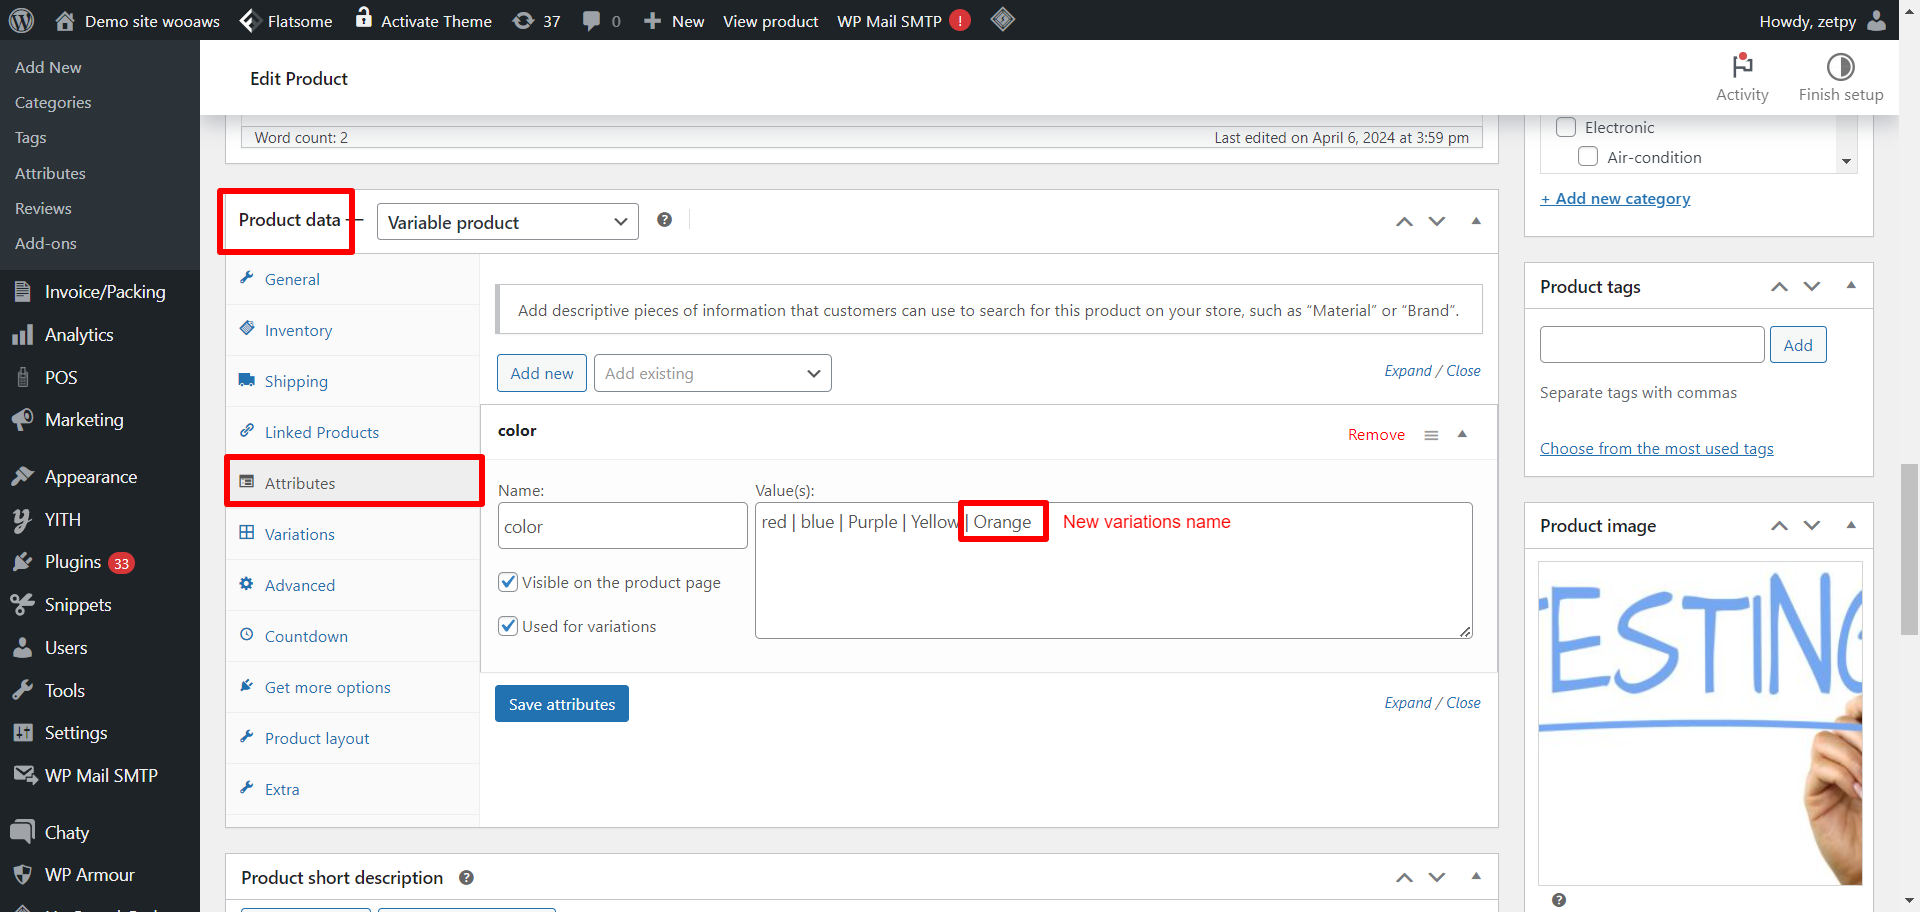Click the Flatsome theme diamond icon
The image size is (1920, 912).
pyautogui.click(x=250, y=20)
